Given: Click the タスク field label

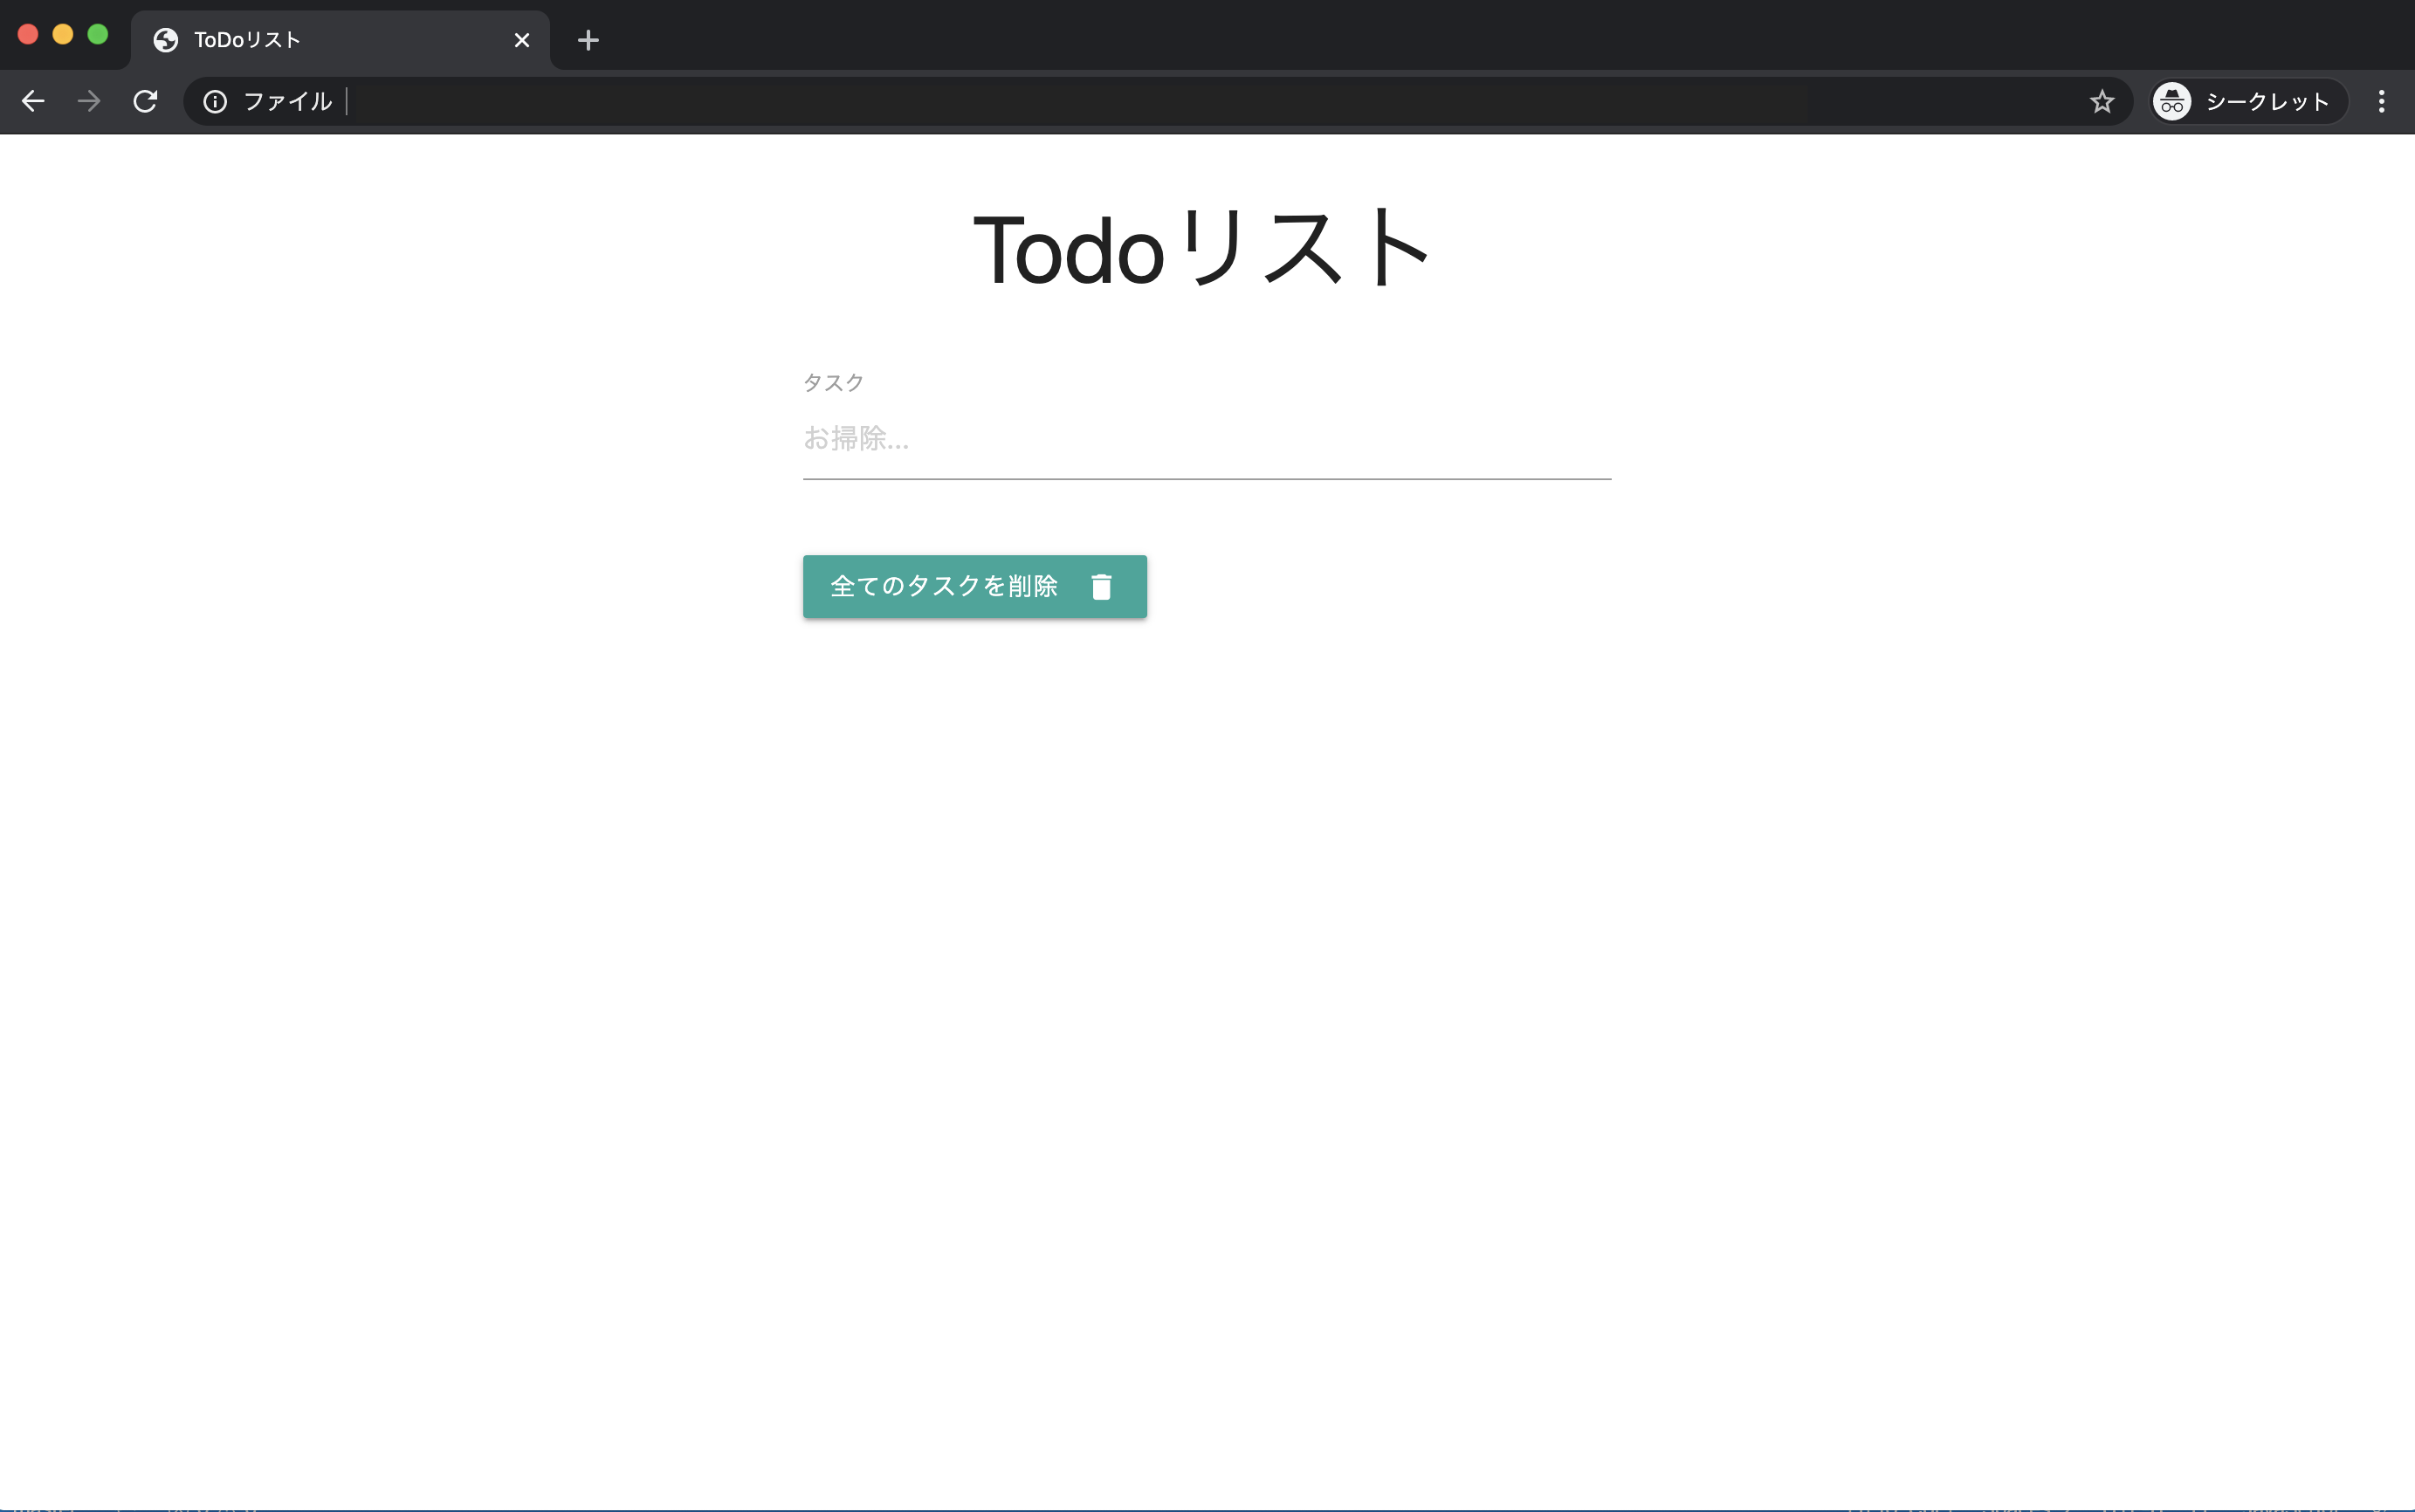Looking at the screenshot, I should tap(833, 382).
